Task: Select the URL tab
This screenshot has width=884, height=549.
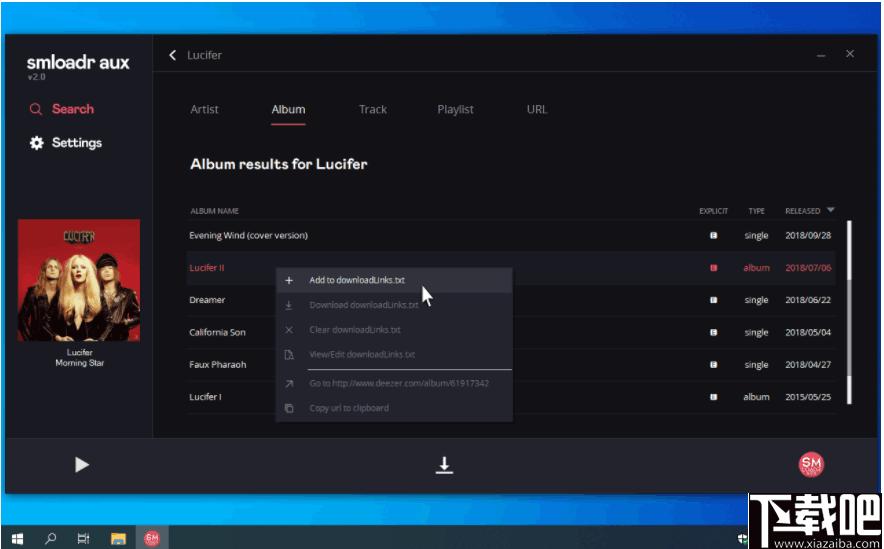Action: click(537, 109)
